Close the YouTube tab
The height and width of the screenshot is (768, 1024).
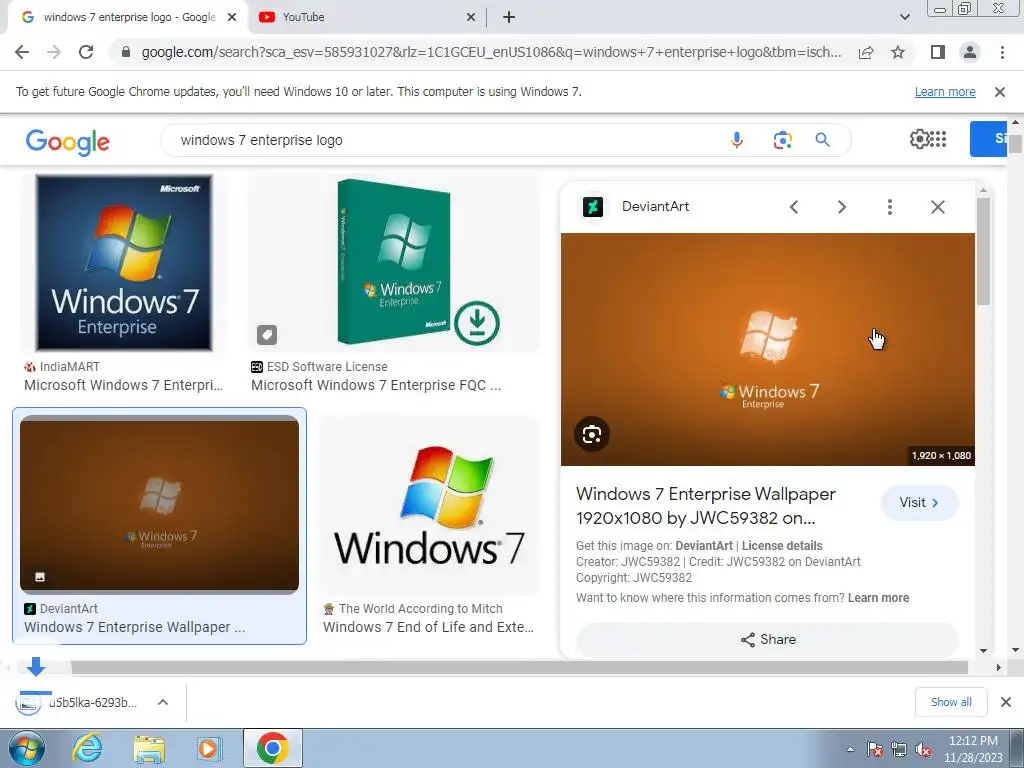point(471,17)
